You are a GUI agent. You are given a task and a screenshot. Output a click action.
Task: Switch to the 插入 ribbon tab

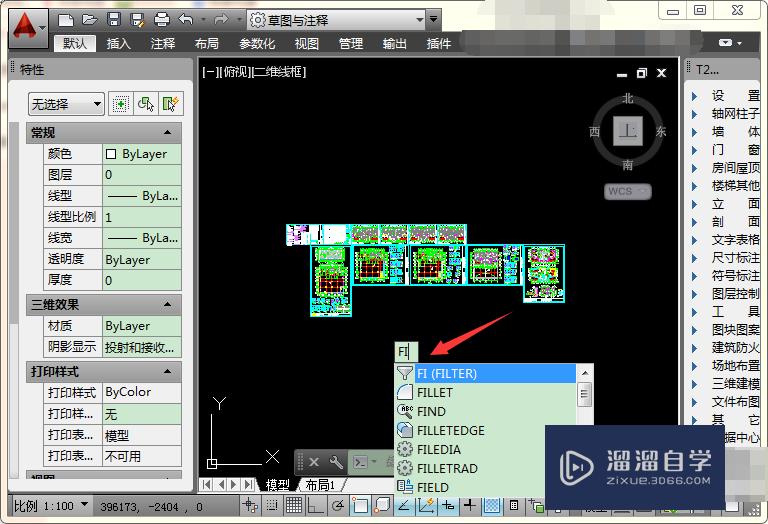click(x=119, y=44)
